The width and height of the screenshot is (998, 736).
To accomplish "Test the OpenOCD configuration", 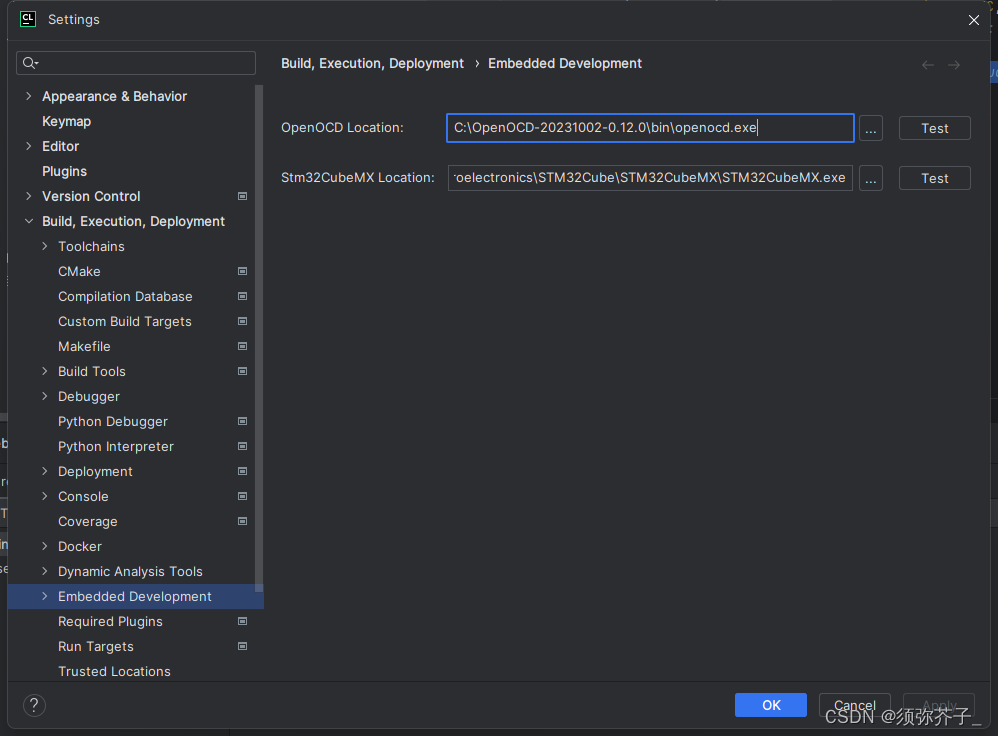I will pos(934,128).
